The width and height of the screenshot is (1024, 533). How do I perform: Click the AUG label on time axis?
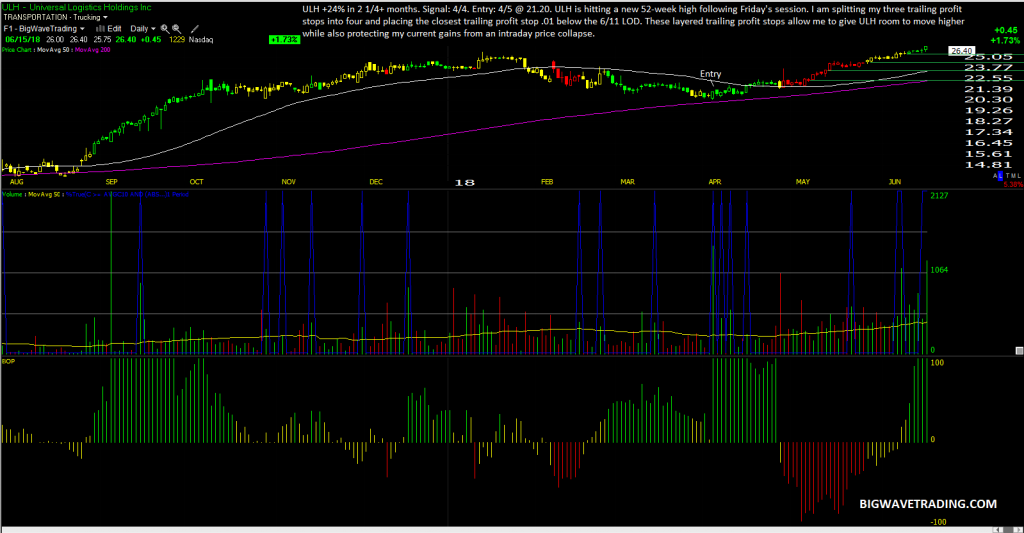coord(17,182)
